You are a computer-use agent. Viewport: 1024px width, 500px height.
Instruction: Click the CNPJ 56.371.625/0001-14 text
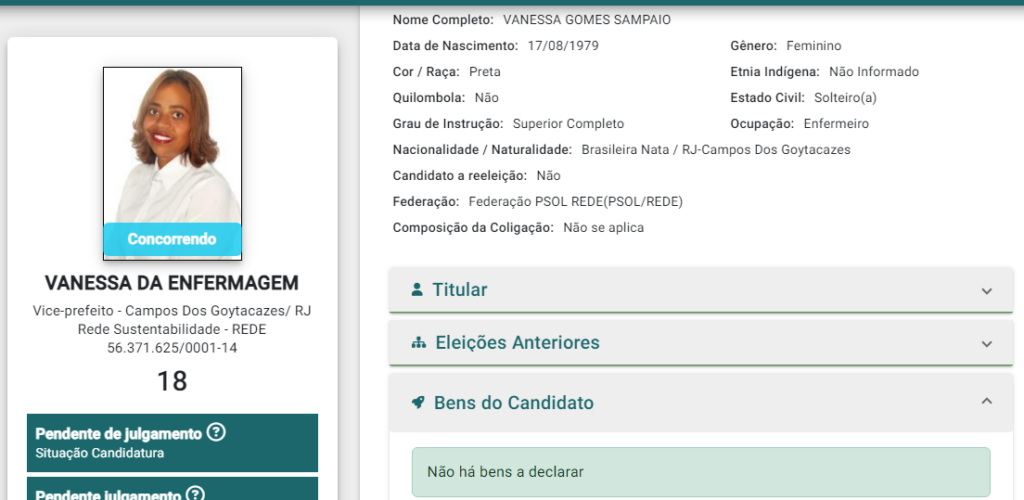tap(172, 348)
